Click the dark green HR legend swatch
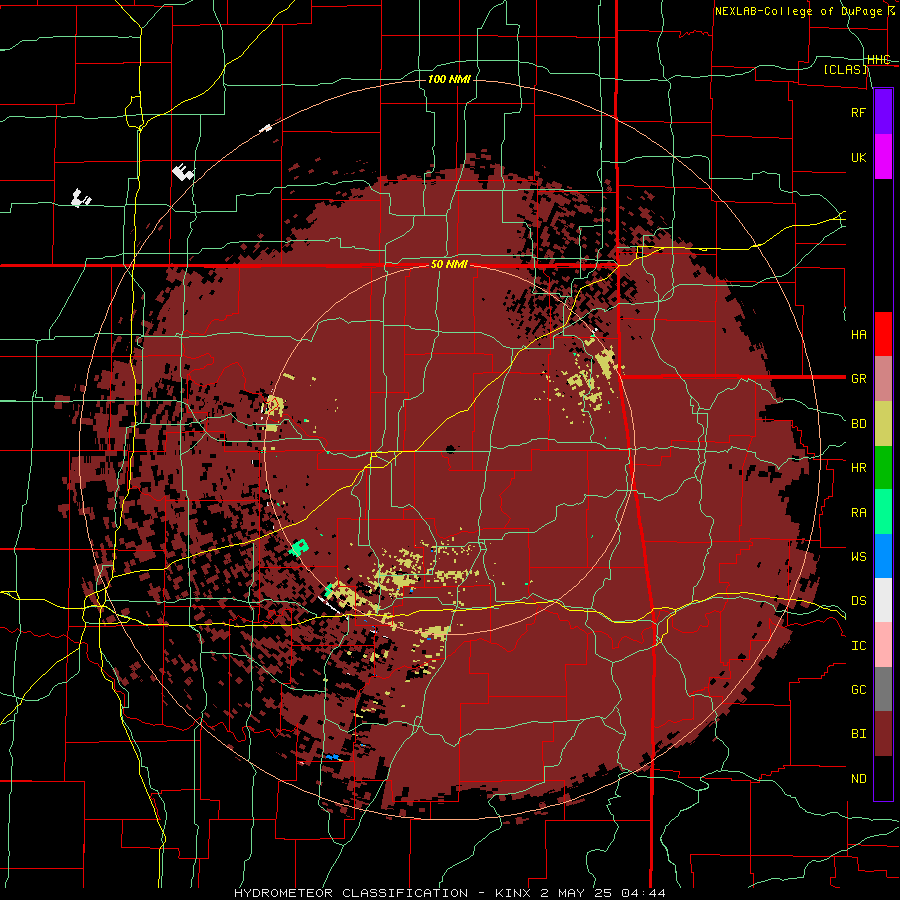Image resolution: width=900 pixels, height=900 pixels. pyautogui.click(x=883, y=467)
